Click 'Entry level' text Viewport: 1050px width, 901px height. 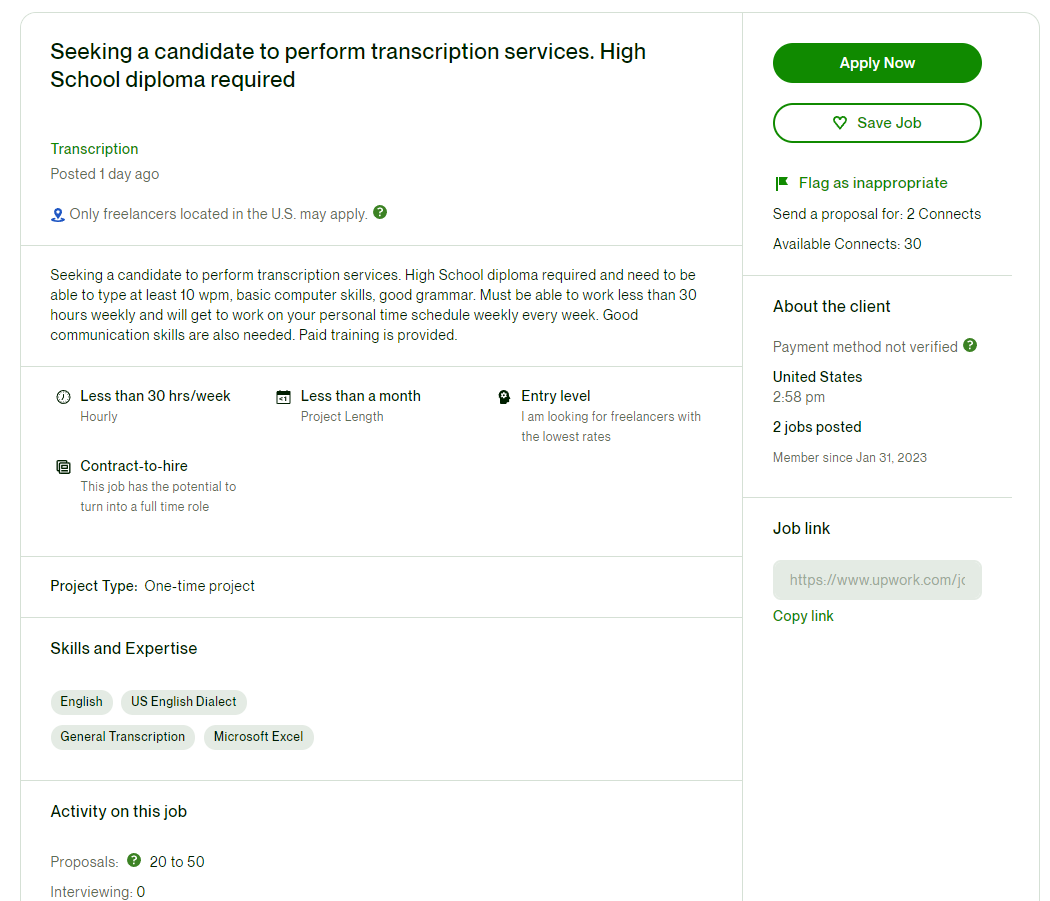556,396
